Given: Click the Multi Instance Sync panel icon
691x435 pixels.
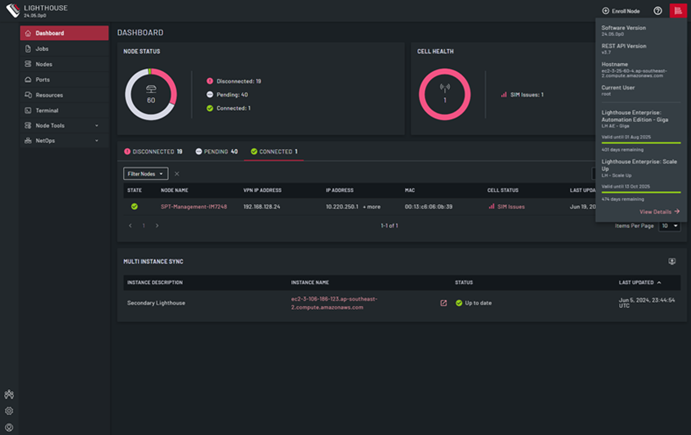Looking at the screenshot, I should 672,261.
